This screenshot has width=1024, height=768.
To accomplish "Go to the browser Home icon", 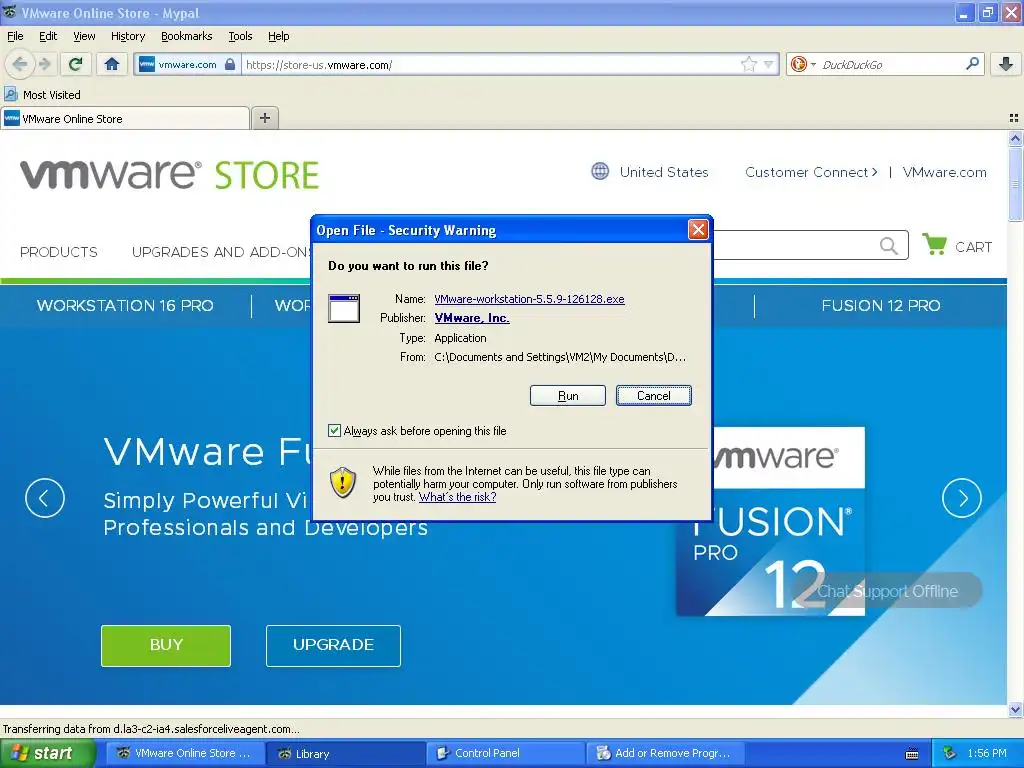I will [112, 64].
